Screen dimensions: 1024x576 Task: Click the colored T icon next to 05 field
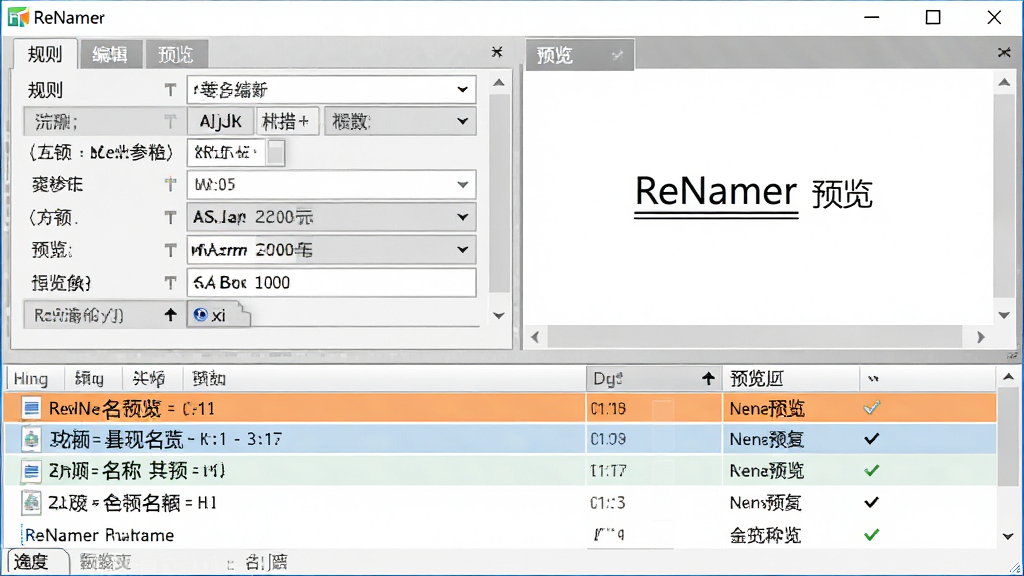click(x=170, y=185)
